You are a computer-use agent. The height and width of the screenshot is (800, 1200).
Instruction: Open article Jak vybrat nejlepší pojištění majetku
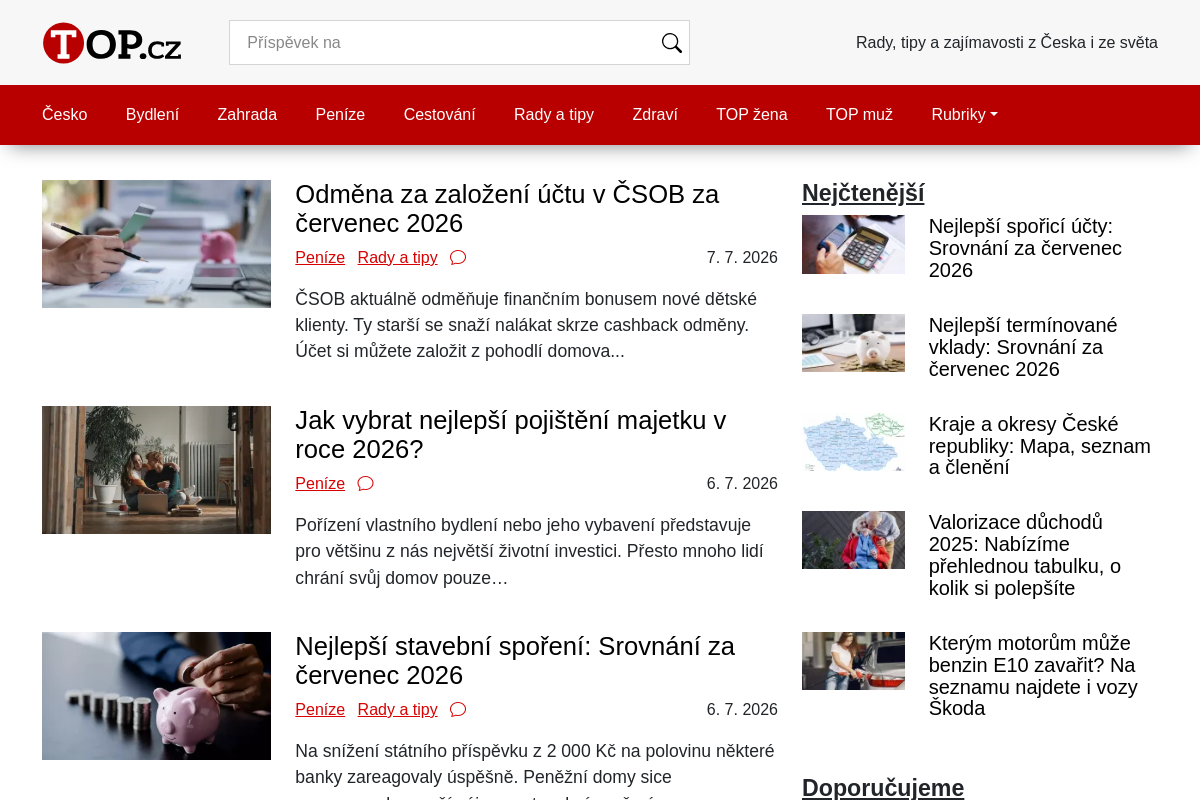click(x=510, y=434)
